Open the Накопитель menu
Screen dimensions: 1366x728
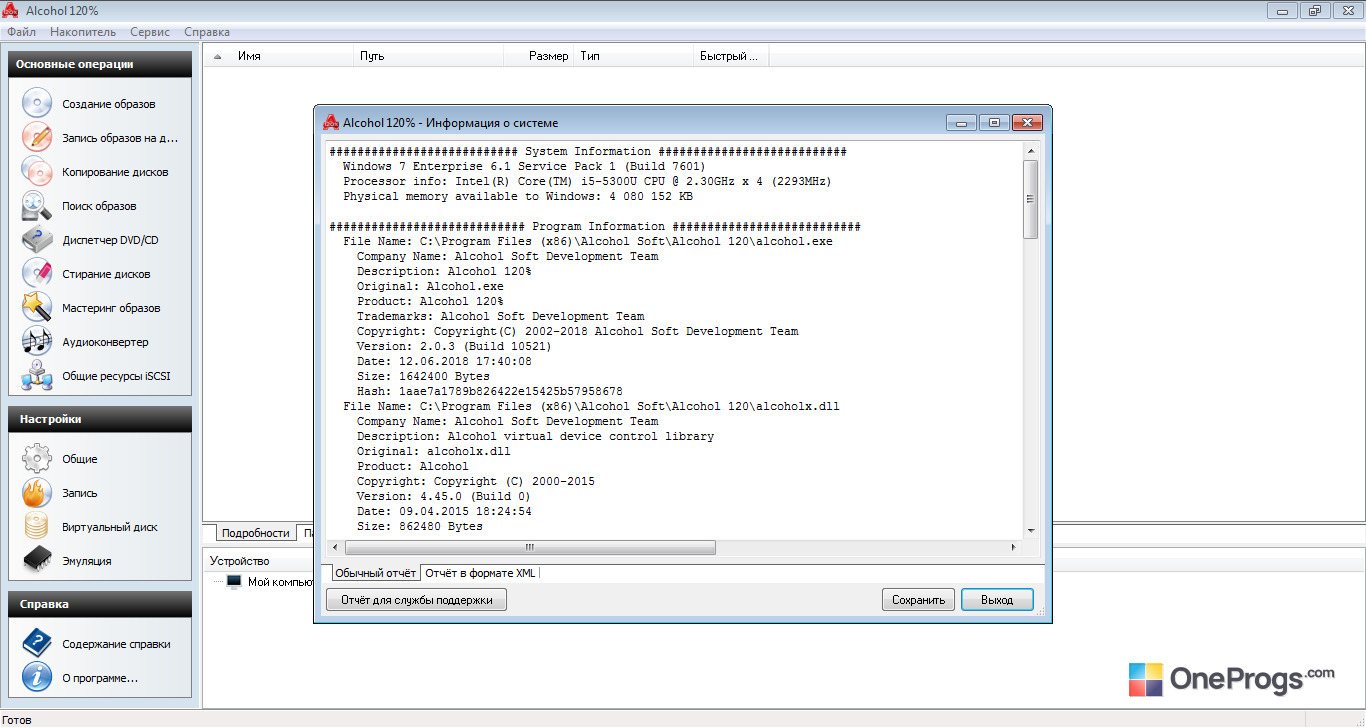pyautogui.click(x=82, y=32)
